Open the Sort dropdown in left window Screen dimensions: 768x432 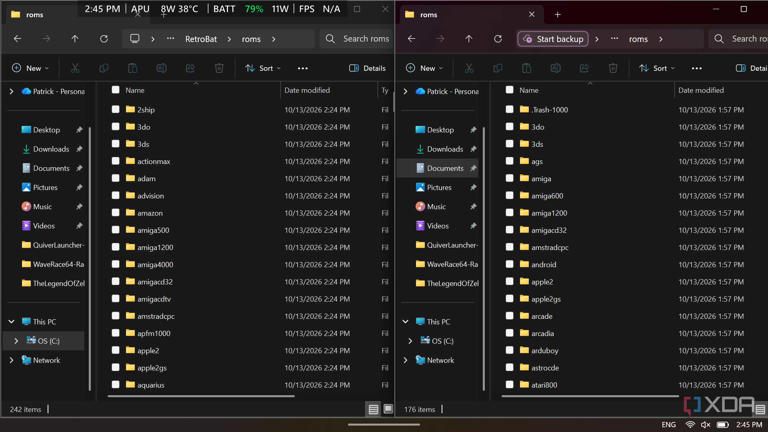[x=263, y=68]
